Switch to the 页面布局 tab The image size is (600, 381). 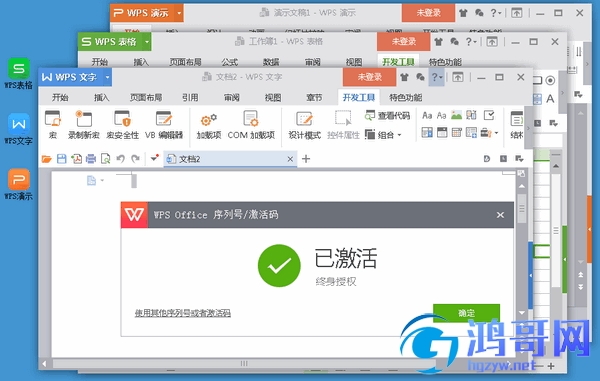[x=146, y=98]
